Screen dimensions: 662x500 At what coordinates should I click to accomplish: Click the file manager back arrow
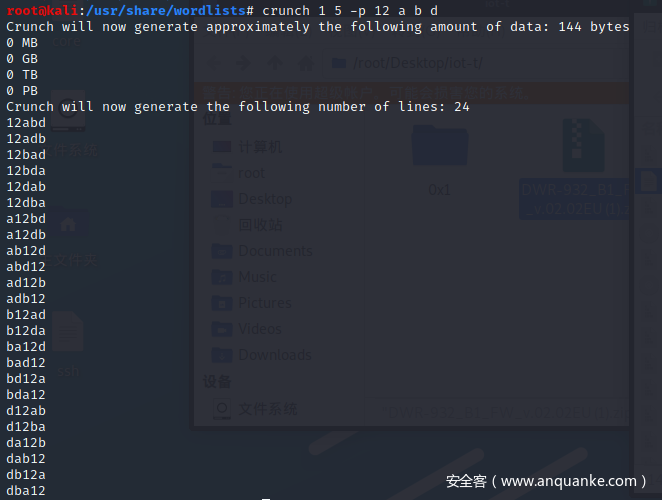point(214,63)
